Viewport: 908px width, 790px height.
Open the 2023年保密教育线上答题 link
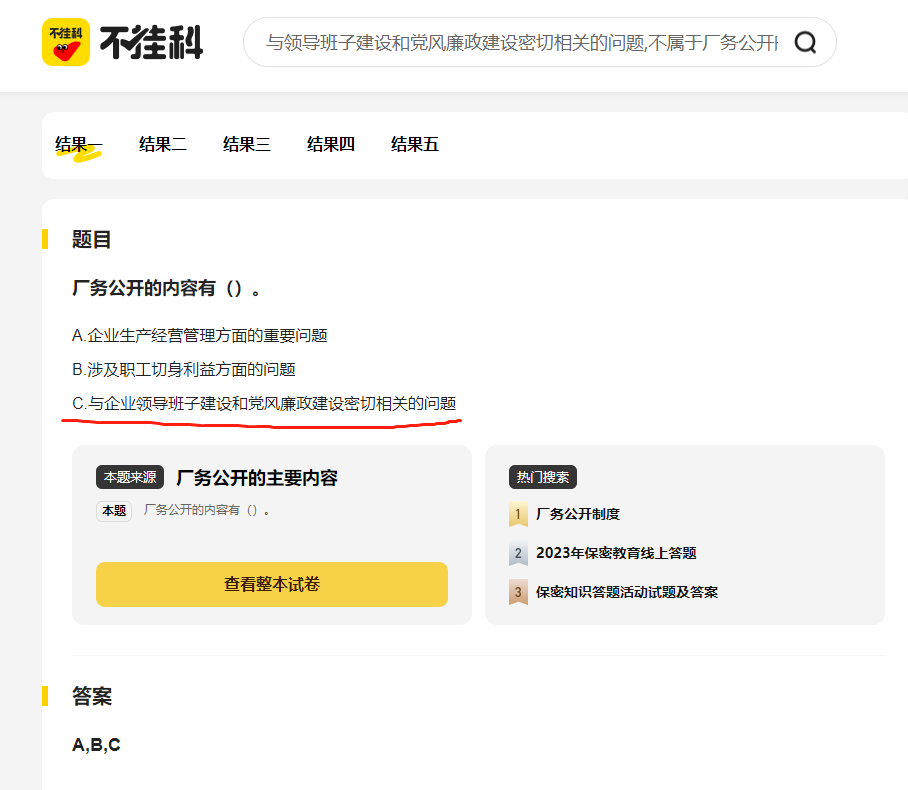point(615,553)
